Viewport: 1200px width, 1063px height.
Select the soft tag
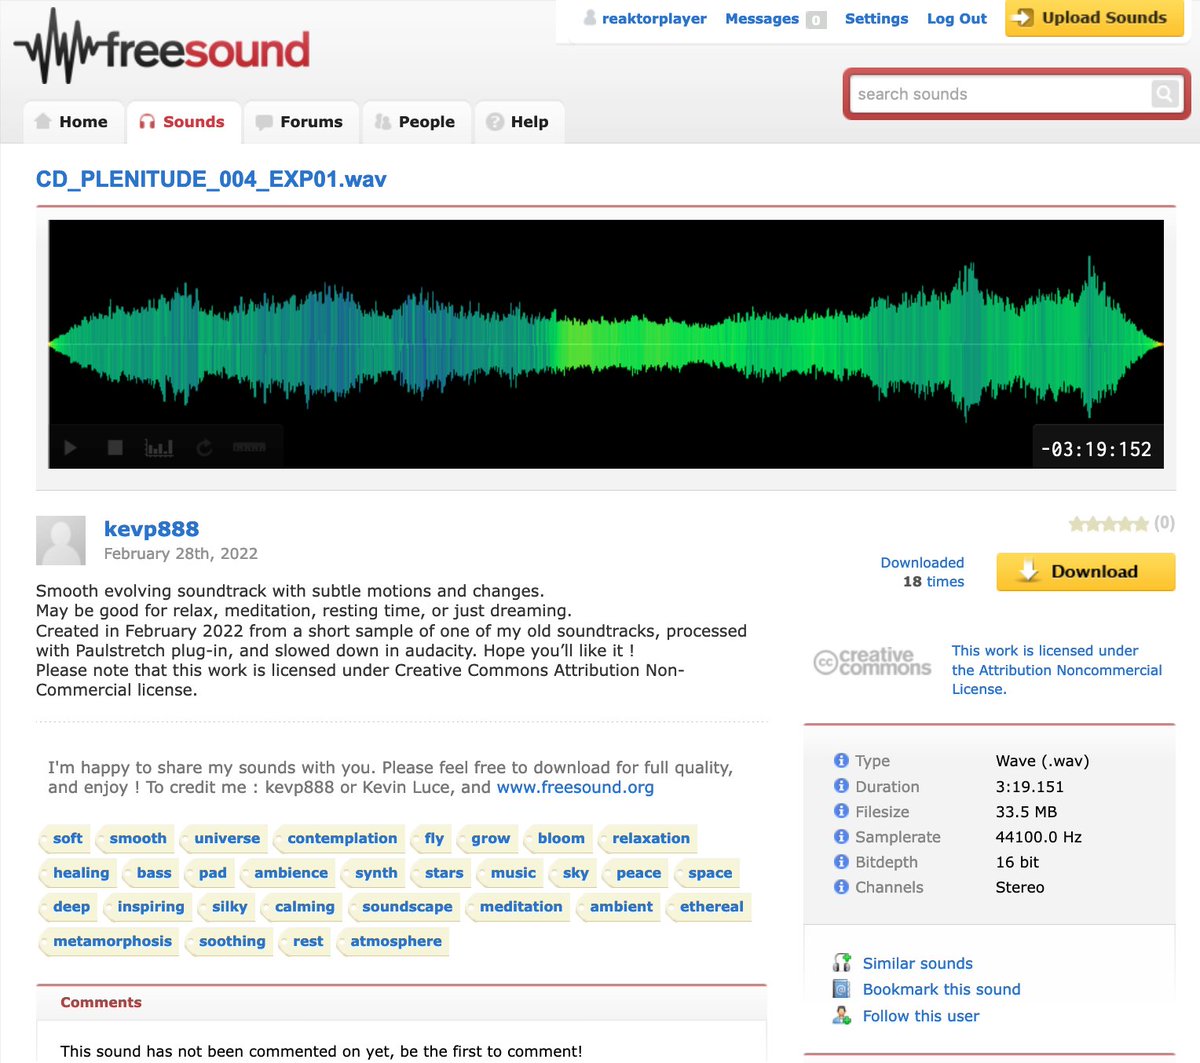click(65, 839)
